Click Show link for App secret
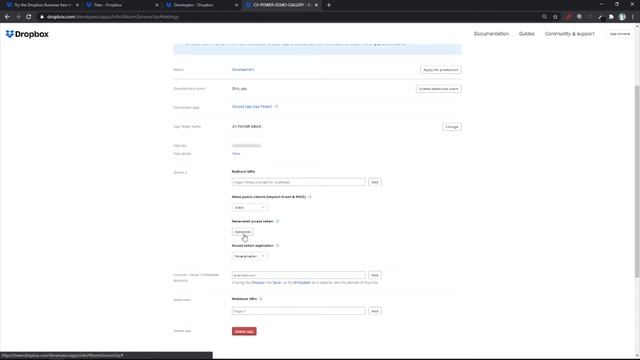 point(236,153)
